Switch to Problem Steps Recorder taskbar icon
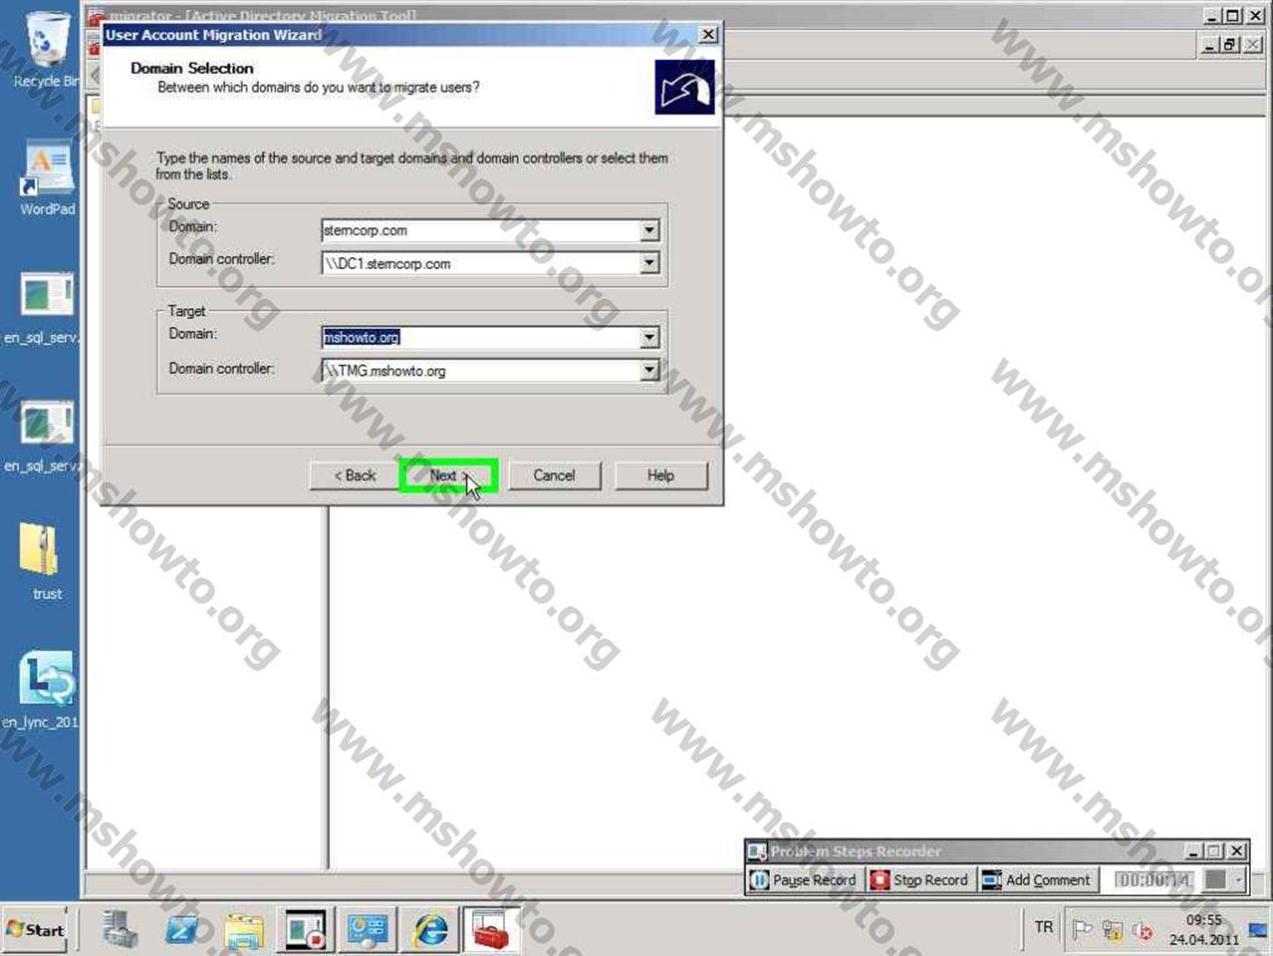1273x956 pixels. point(305,930)
